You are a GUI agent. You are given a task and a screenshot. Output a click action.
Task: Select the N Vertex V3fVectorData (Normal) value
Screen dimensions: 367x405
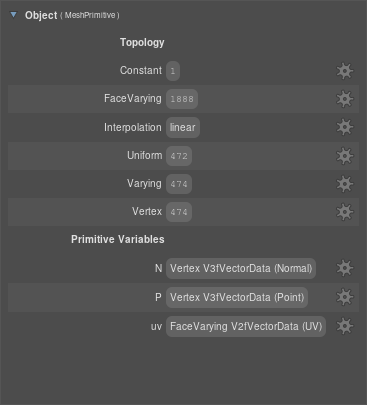[x=241, y=268]
